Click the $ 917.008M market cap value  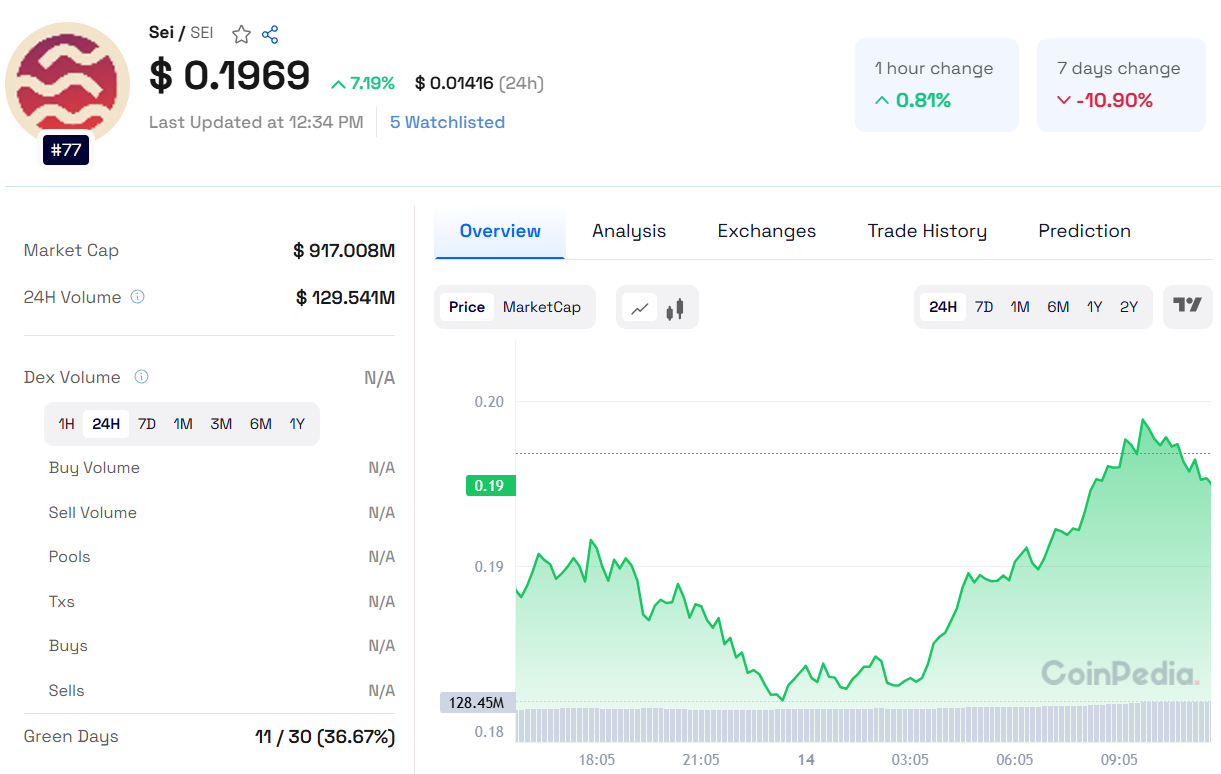pyautogui.click(x=344, y=250)
